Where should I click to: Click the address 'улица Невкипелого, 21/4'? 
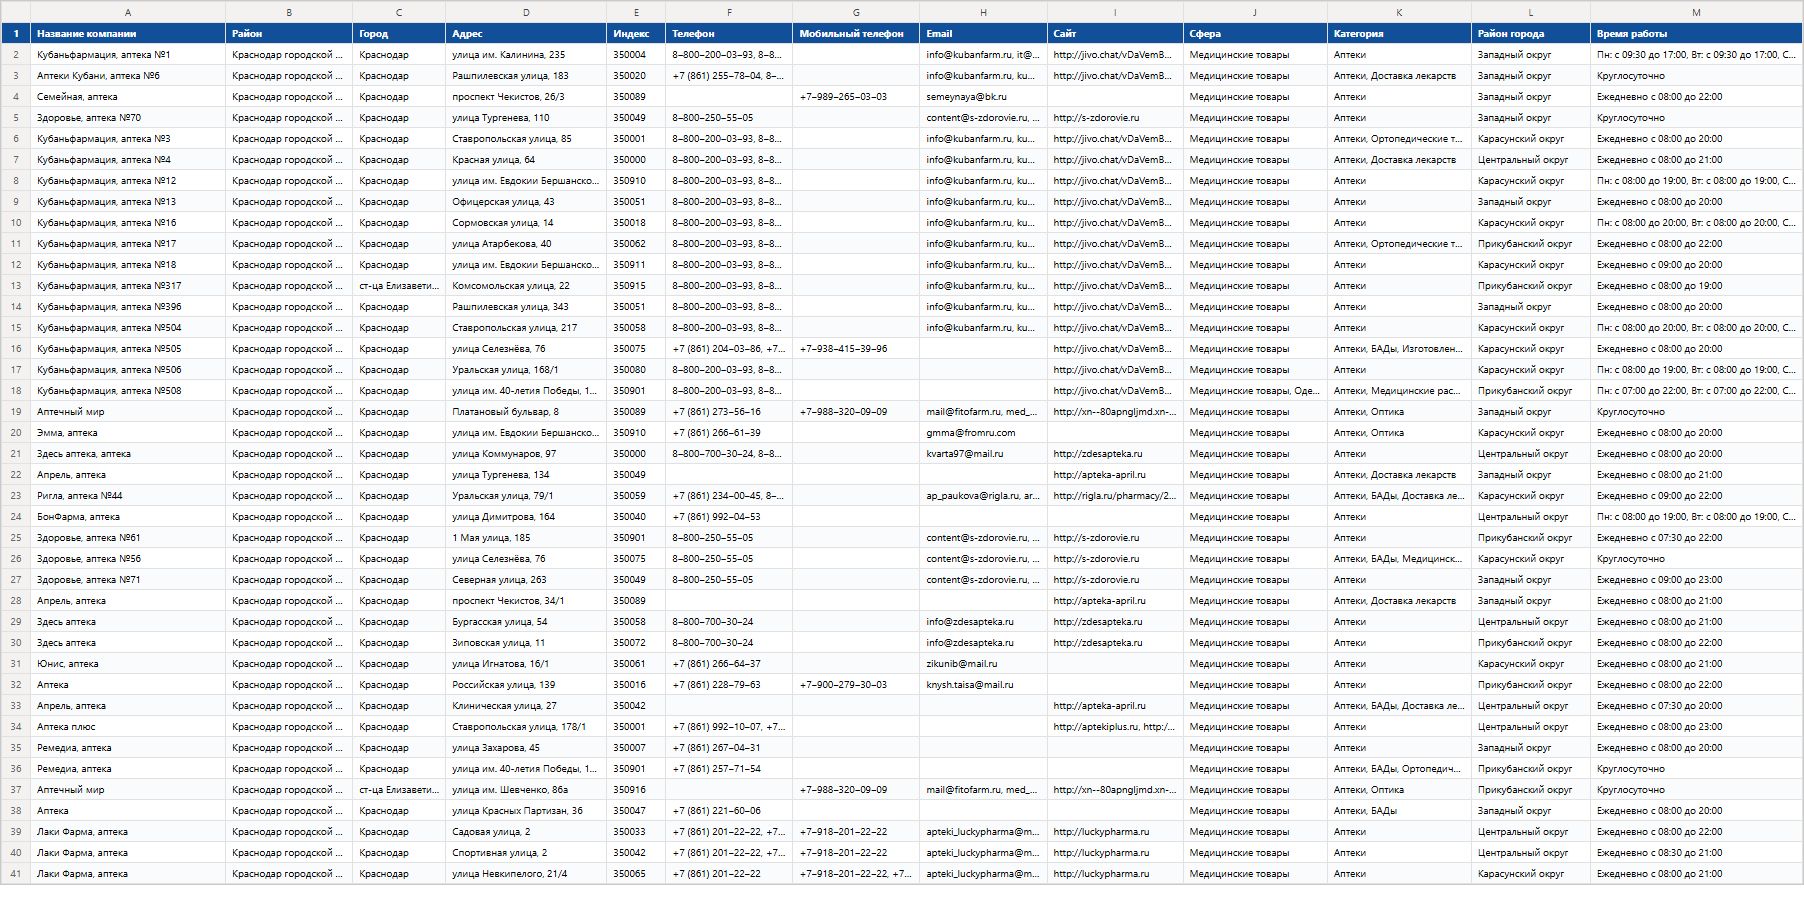click(526, 874)
